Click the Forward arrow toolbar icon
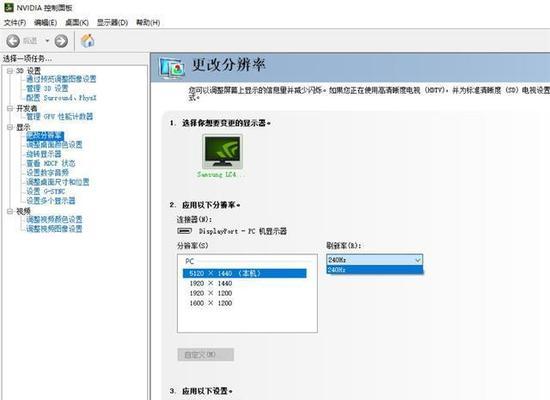Viewport: 550px width, 400px height. (61, 41)
